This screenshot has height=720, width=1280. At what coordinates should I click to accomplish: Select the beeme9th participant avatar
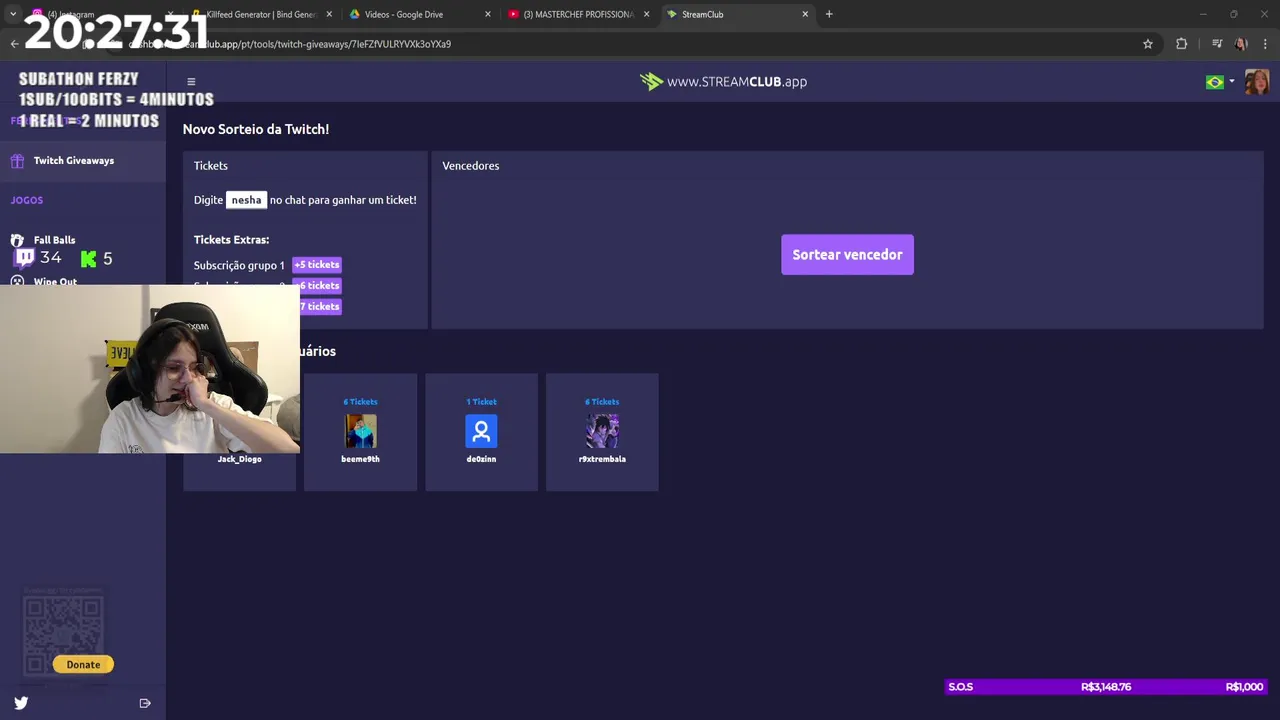click(x=360, y=431)
